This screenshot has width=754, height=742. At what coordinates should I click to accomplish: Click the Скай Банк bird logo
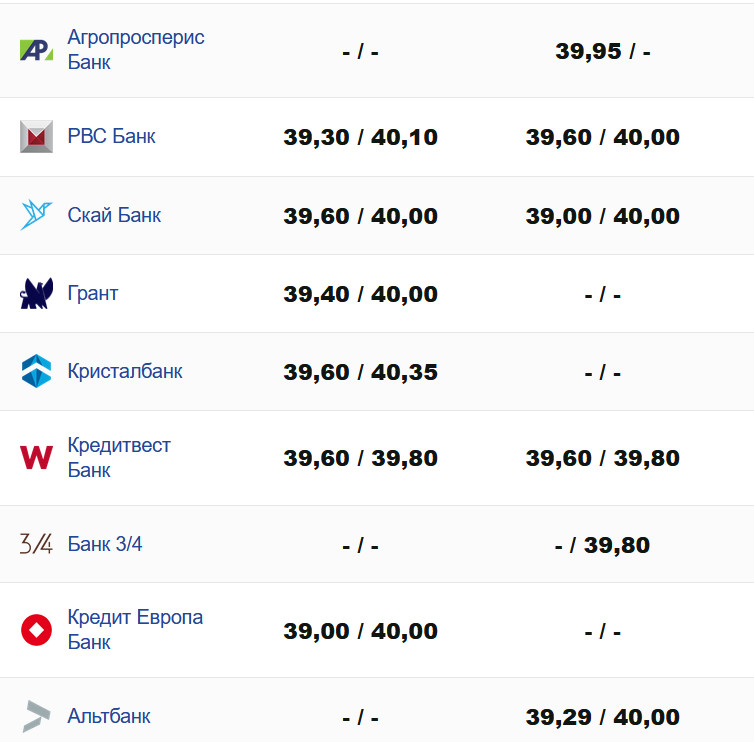[36, 215]
